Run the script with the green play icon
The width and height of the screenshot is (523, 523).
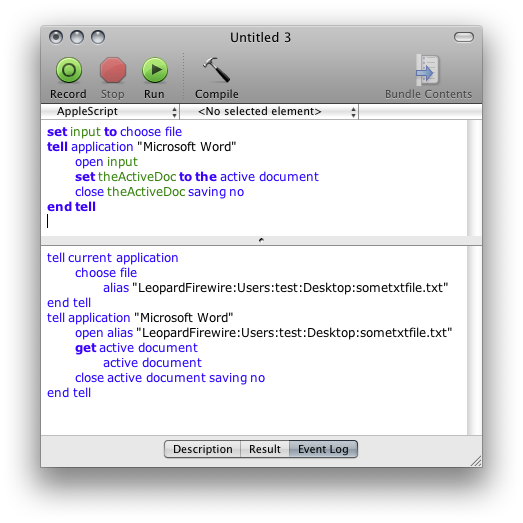(x=155, y=70)
